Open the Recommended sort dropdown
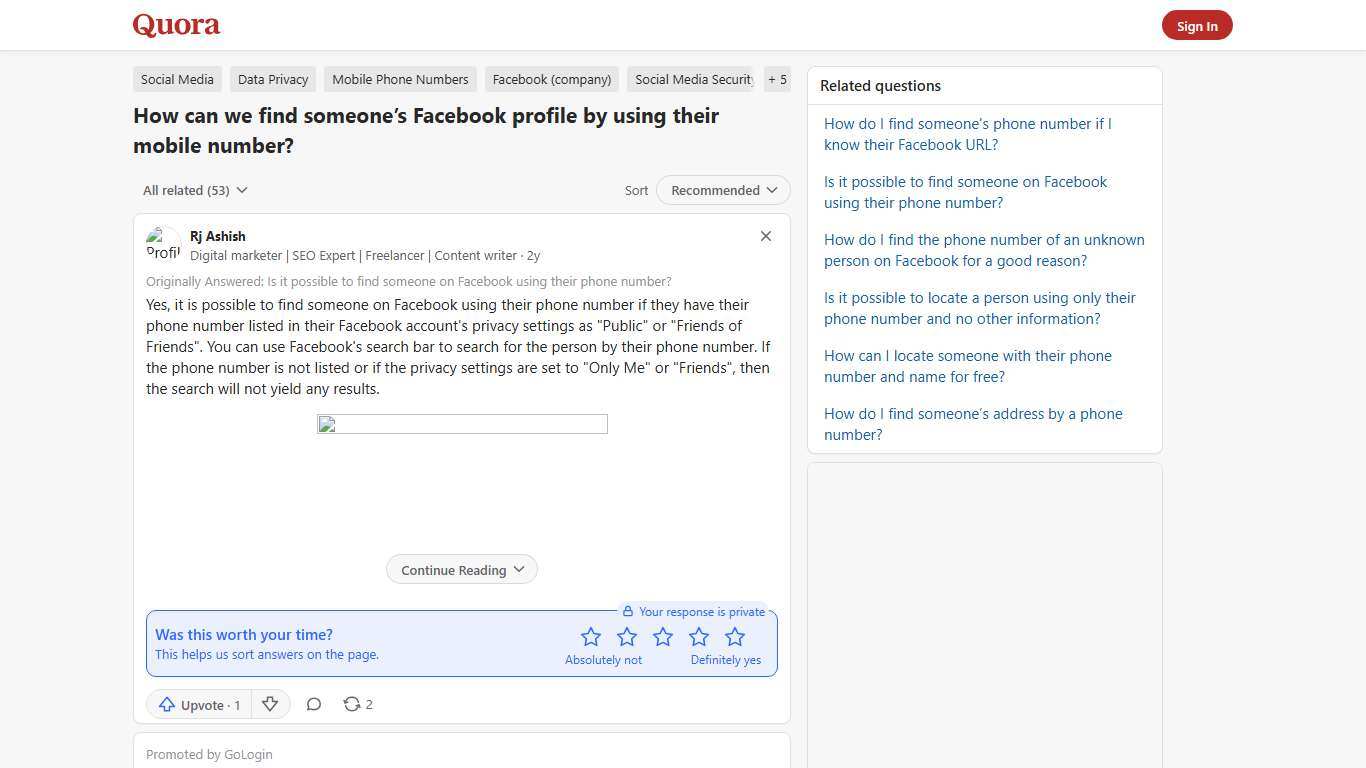Viewport: 1366px width, 768px height. pos(722,190)
